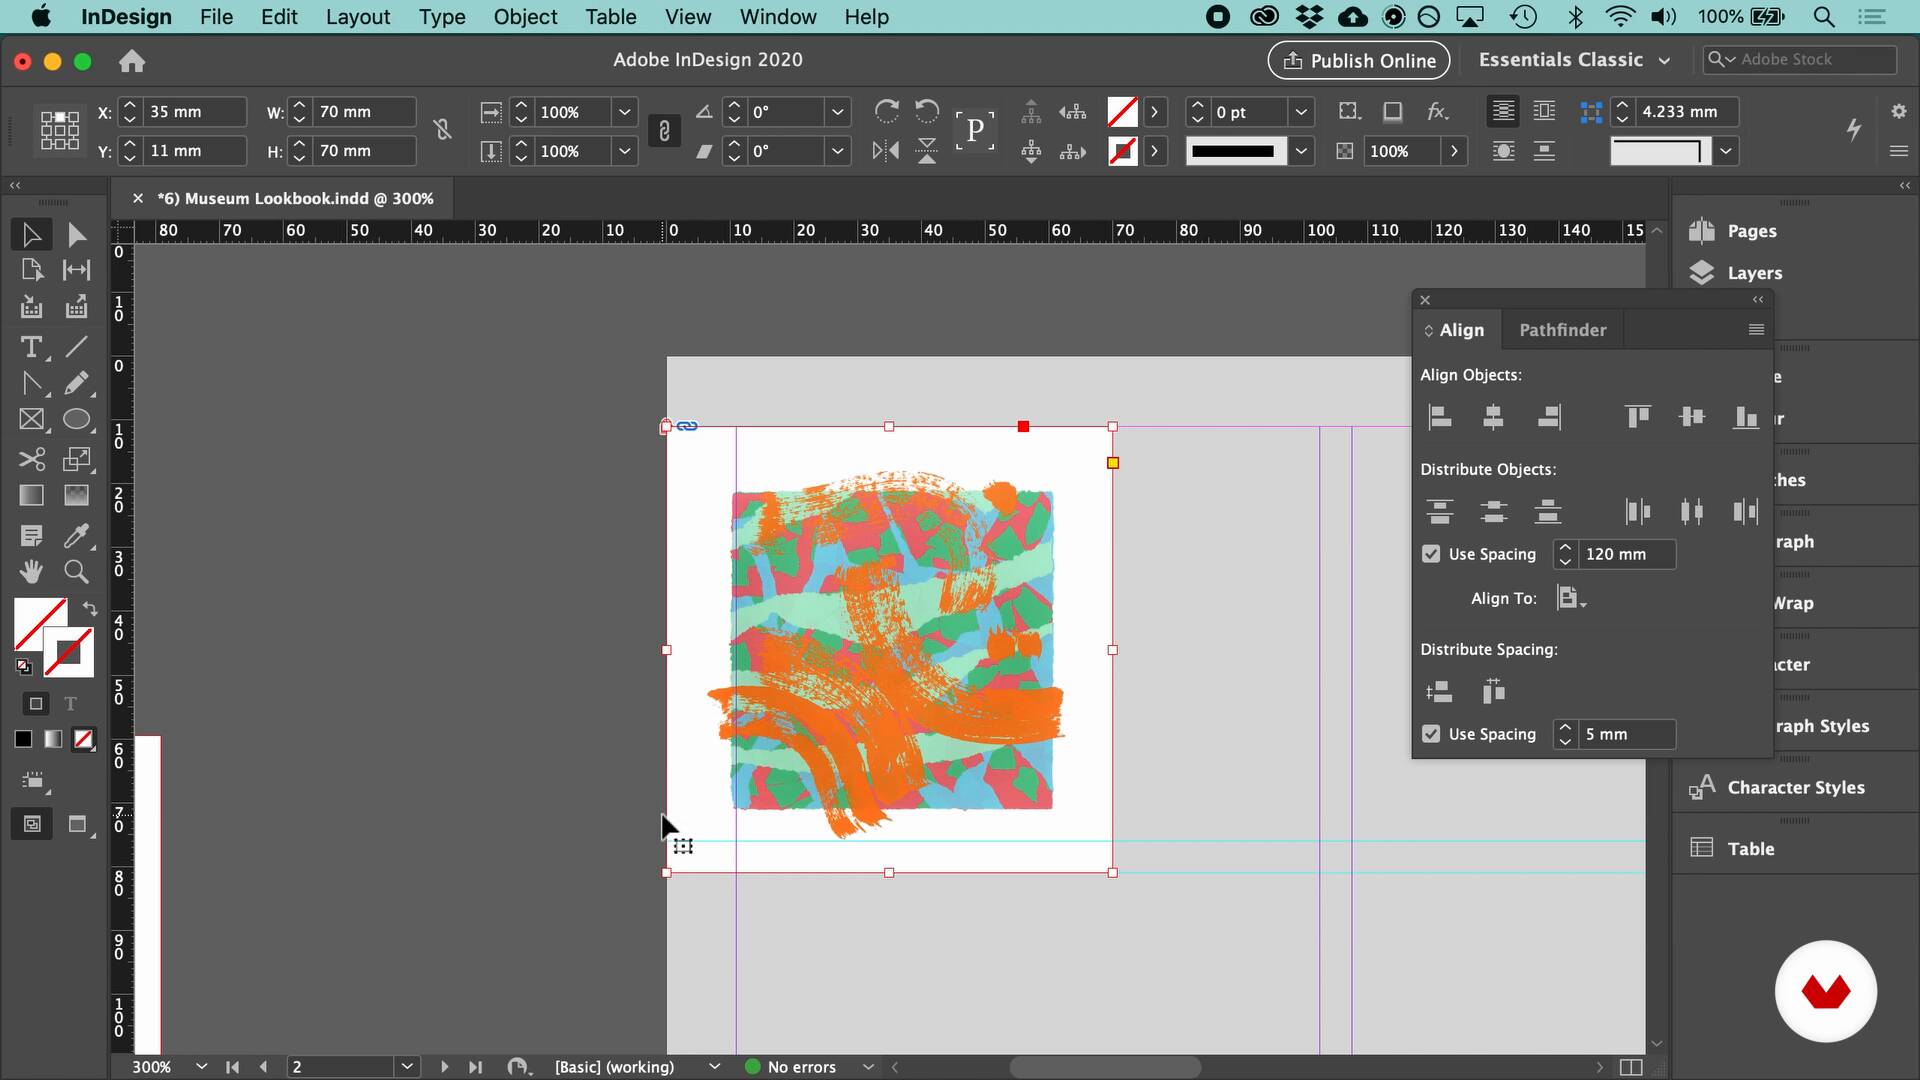
Task: Select the Note tool
Action: pyautogui.click(x=31, y=536)
